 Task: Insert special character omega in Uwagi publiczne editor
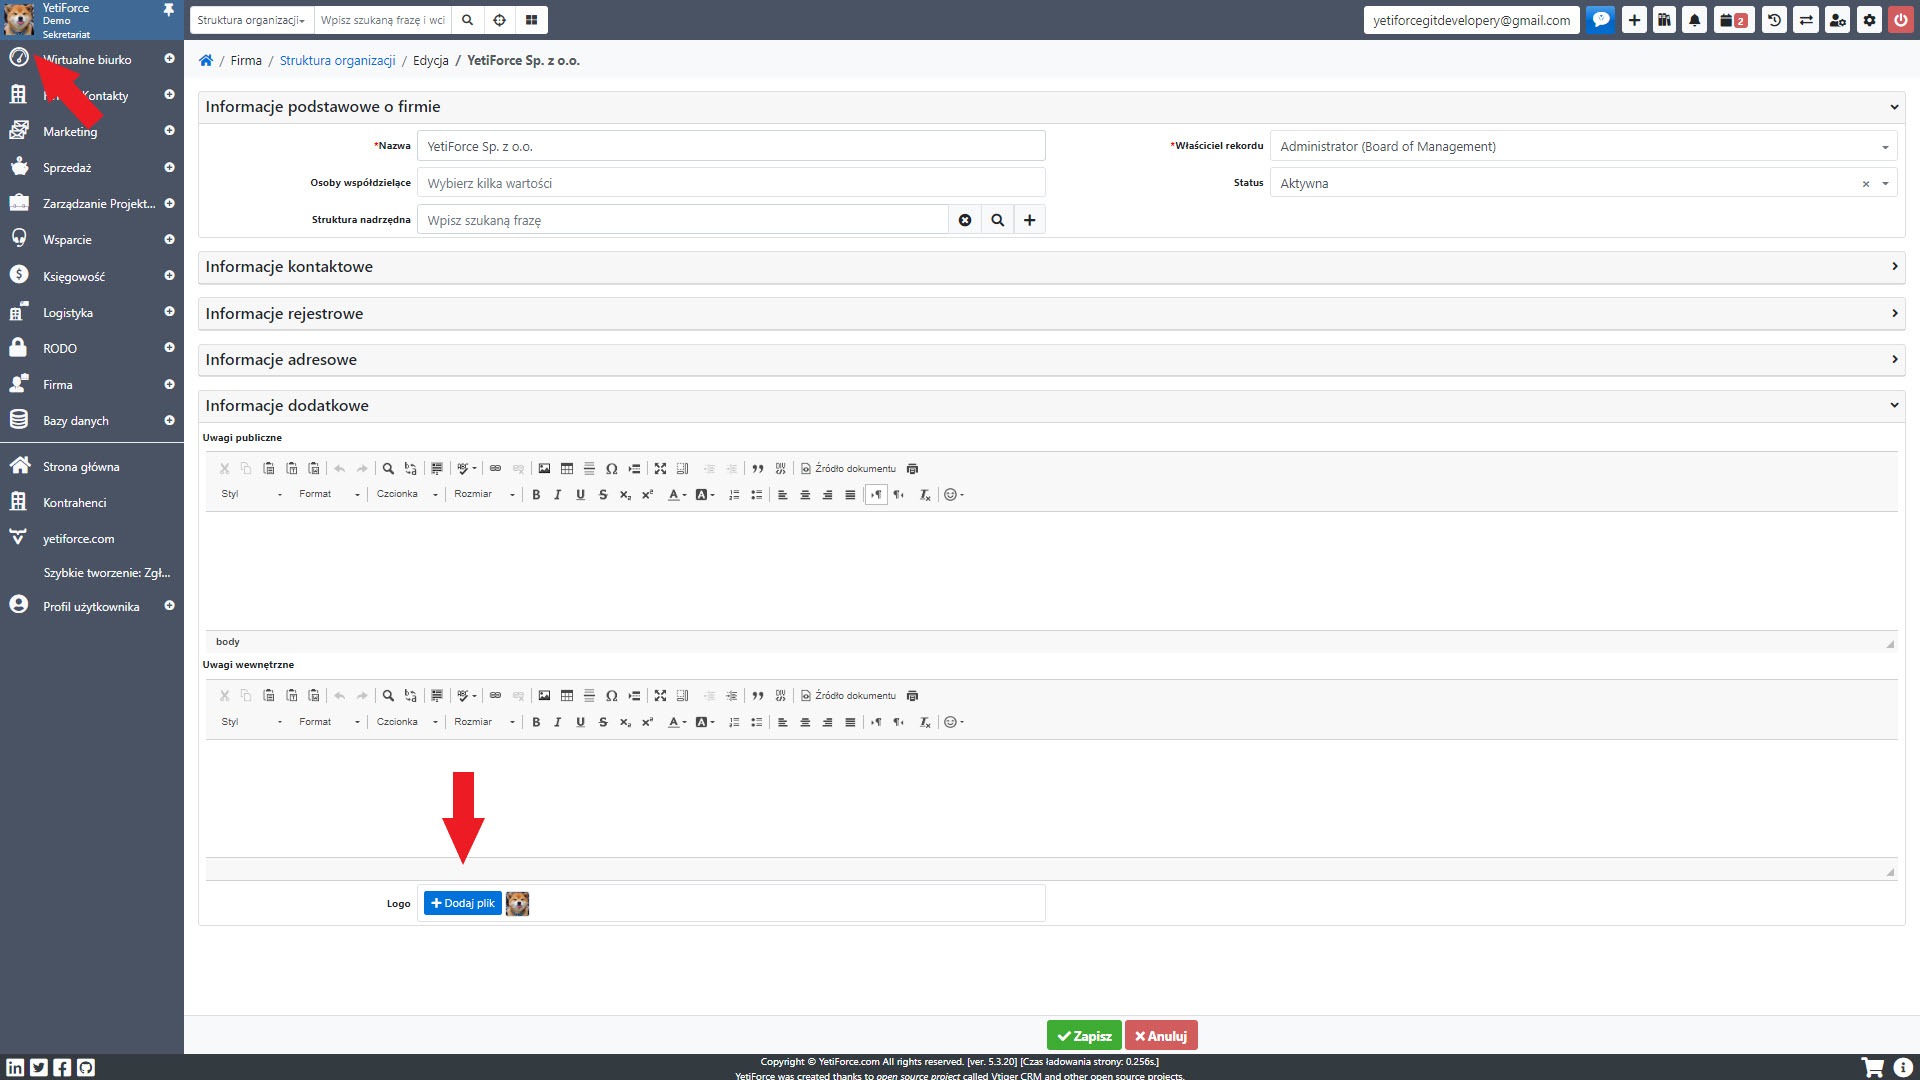(x=611, y=469)
